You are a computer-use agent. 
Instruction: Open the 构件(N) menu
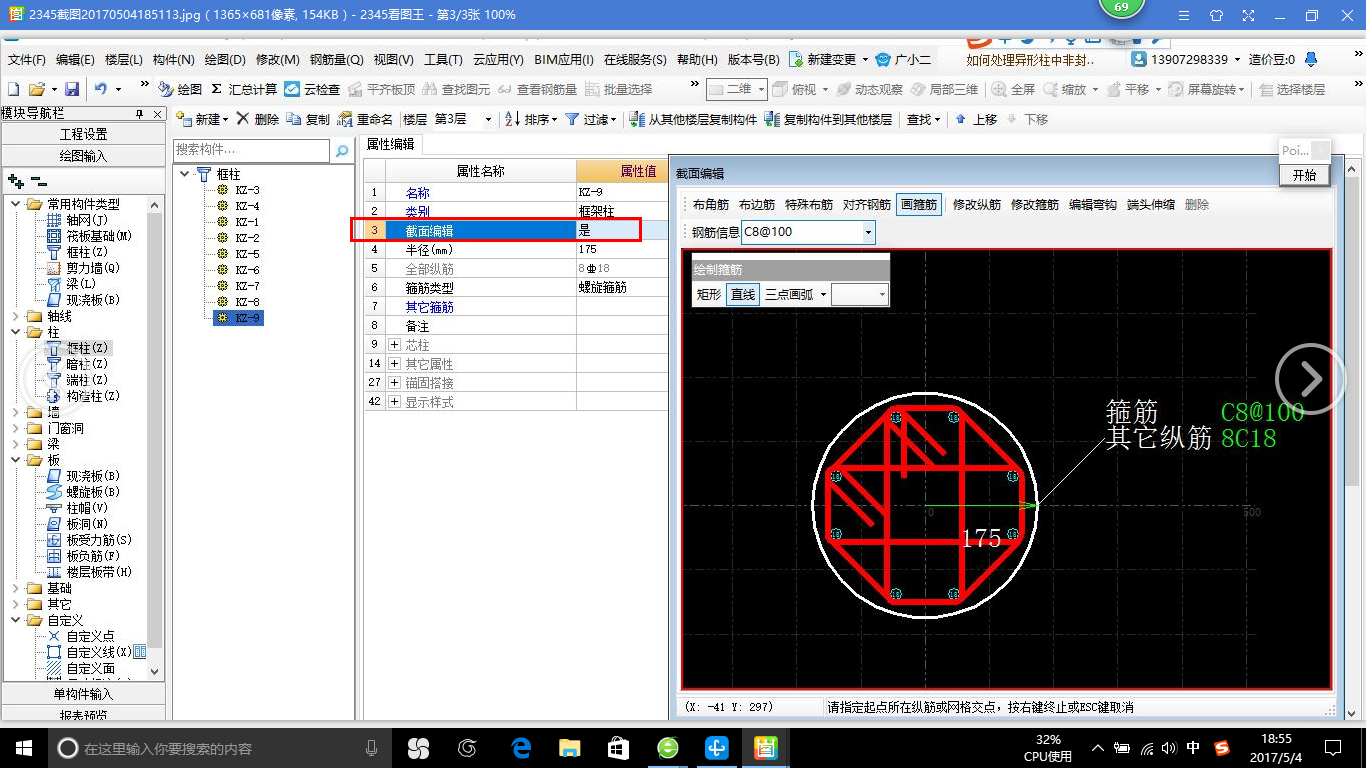coord(174,60)
